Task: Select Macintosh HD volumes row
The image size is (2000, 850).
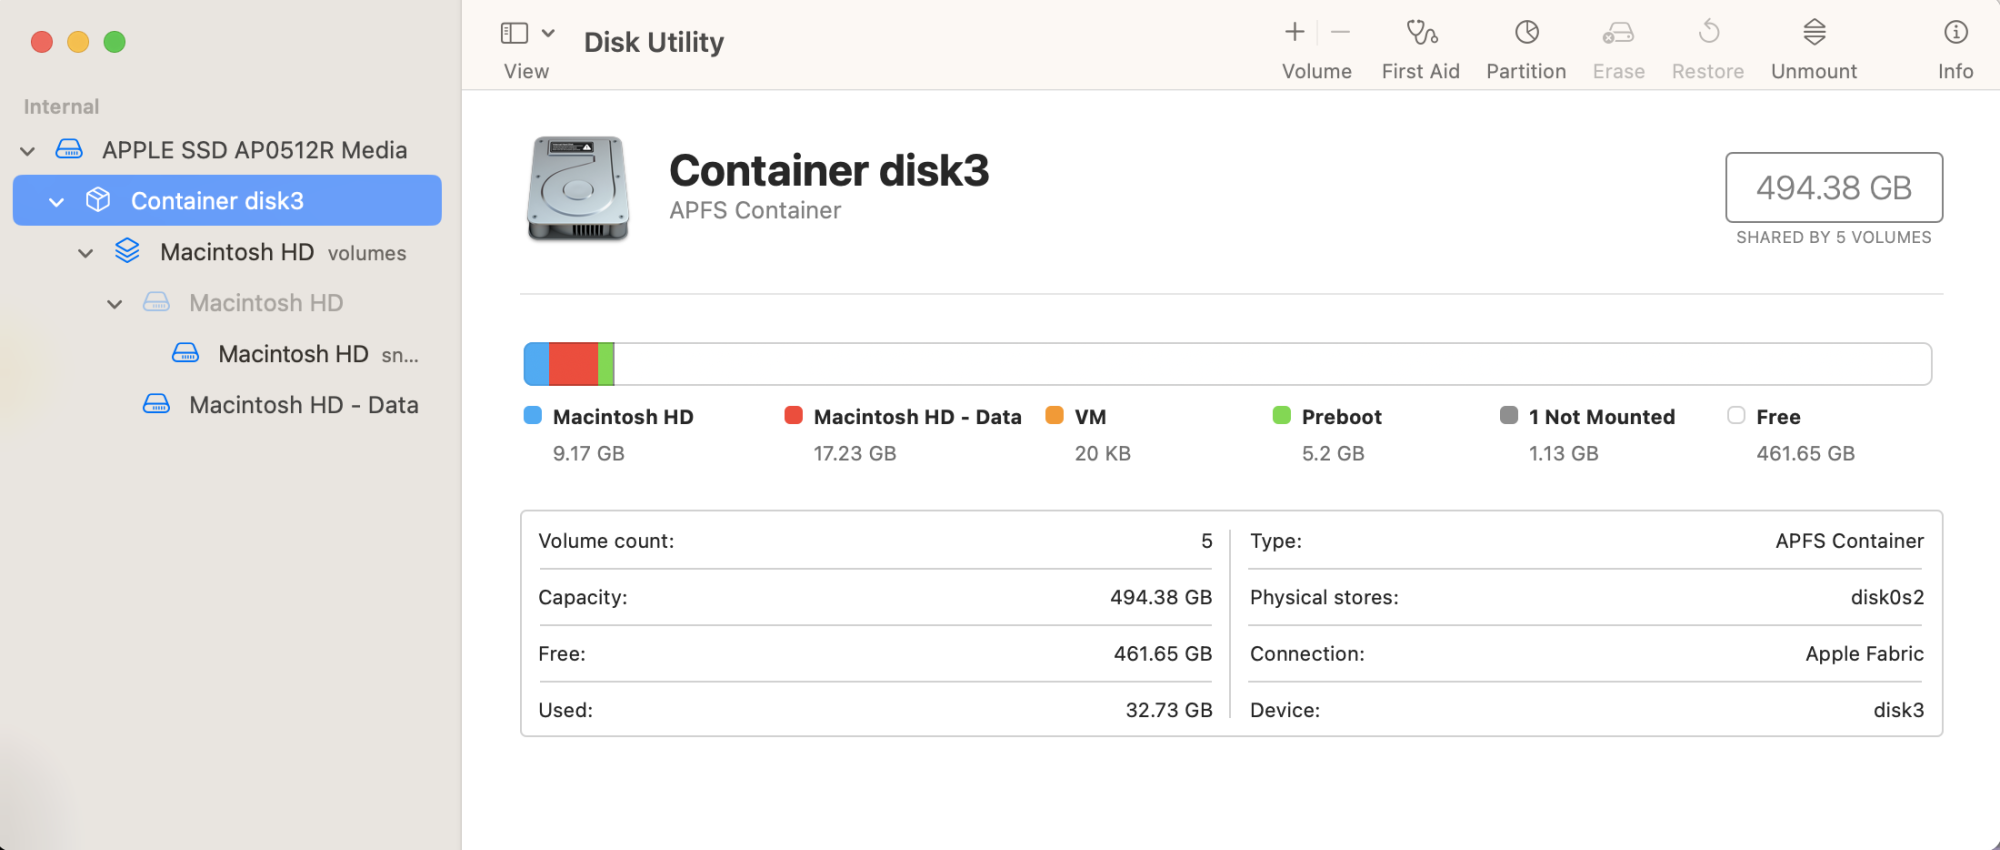Action: pos(227,252)
